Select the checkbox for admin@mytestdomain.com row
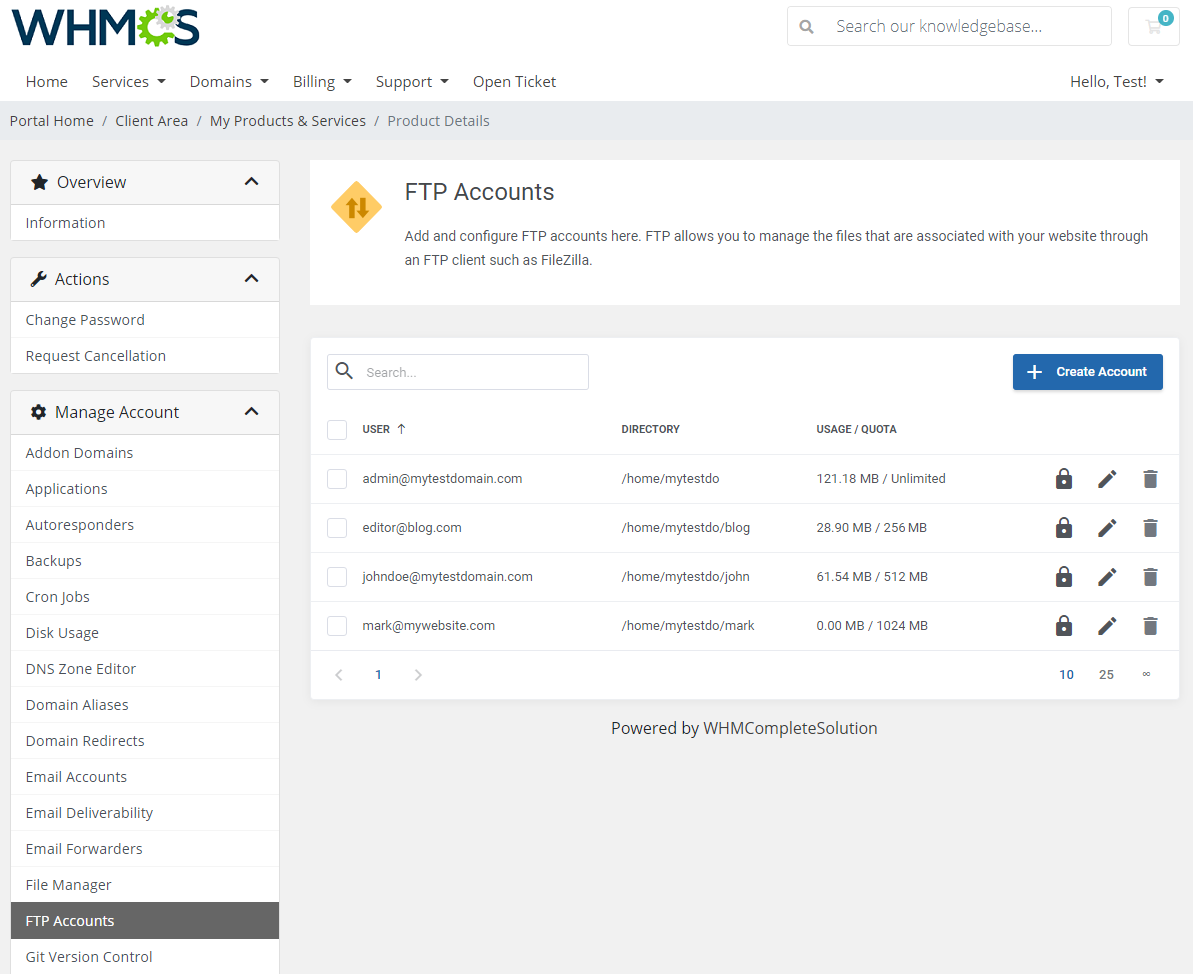 (x=337, y=478)
